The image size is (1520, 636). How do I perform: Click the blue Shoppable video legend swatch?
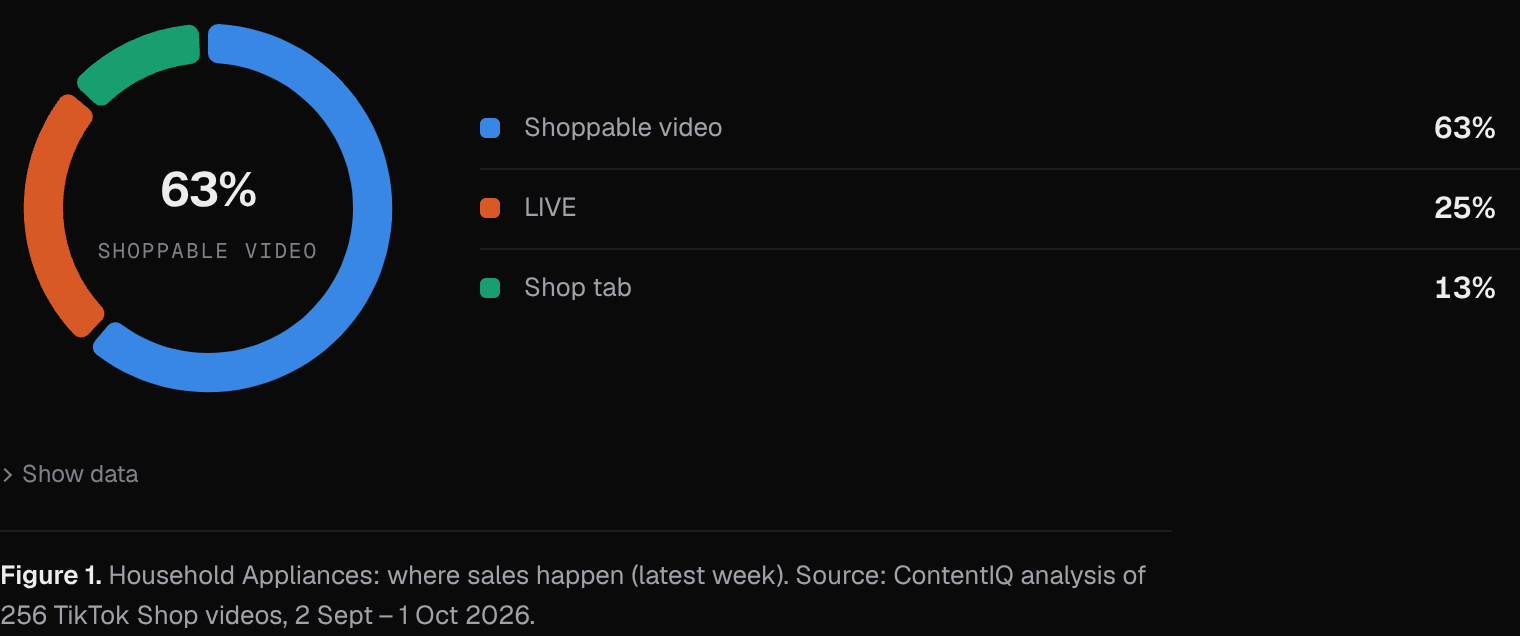tap(490, 128)
